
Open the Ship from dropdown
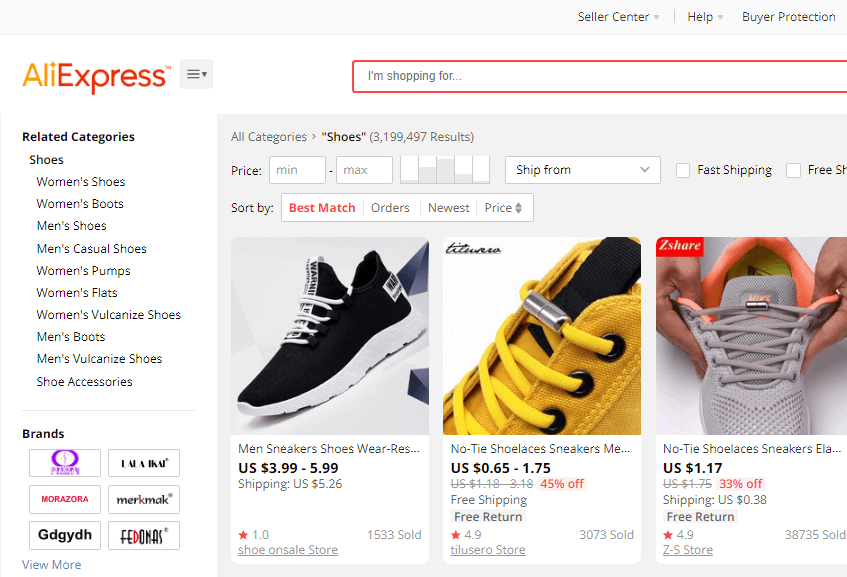[582, 170]
